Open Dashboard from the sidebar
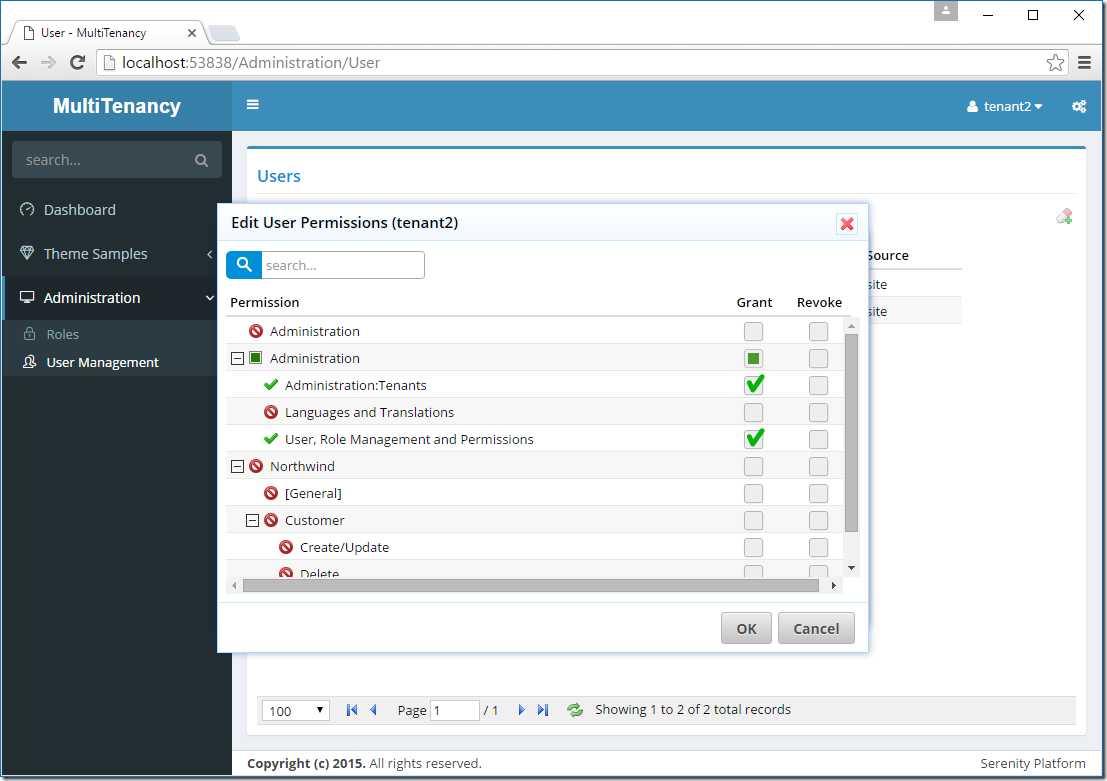1107x781 pixels. 79,210
